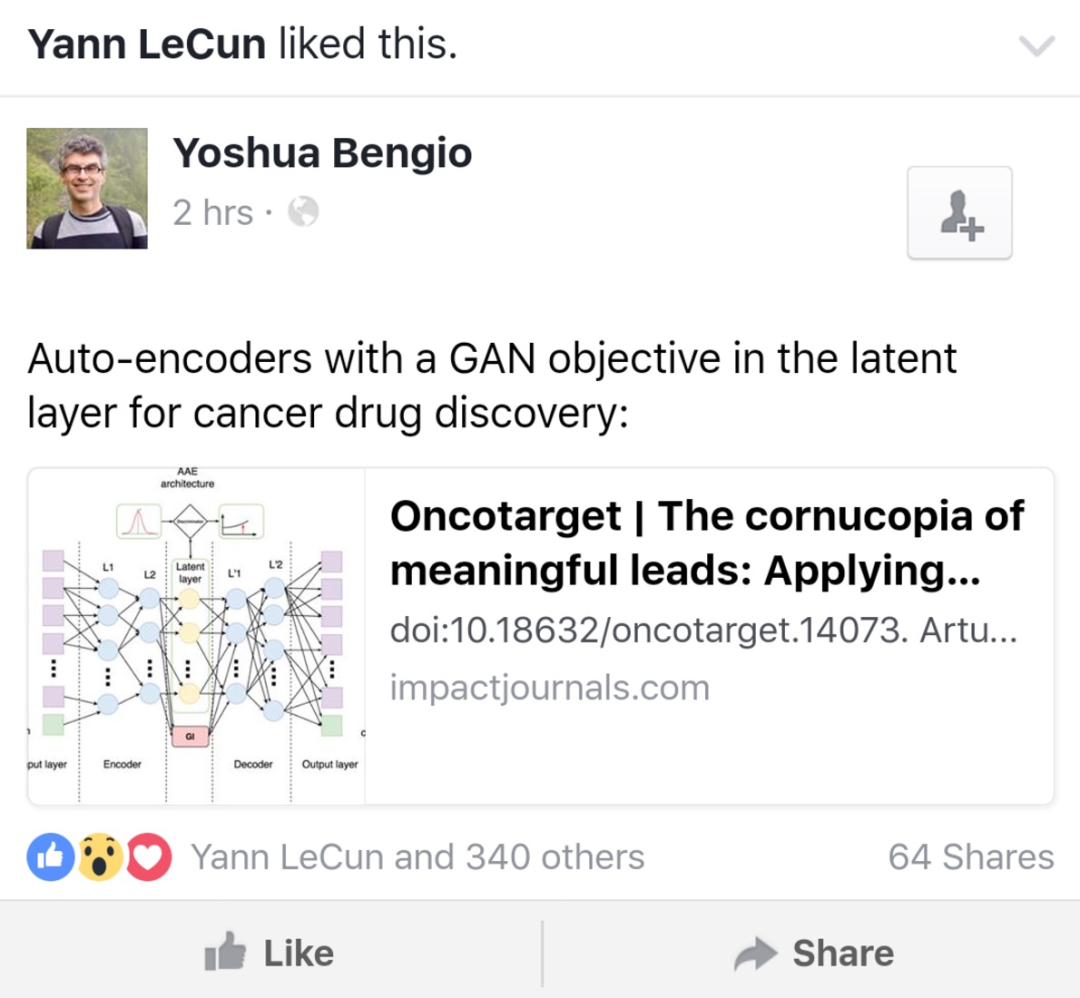This screenshot has width=1080, height=998.
Task: View the 64 Shares list
Action: point(970,857)
